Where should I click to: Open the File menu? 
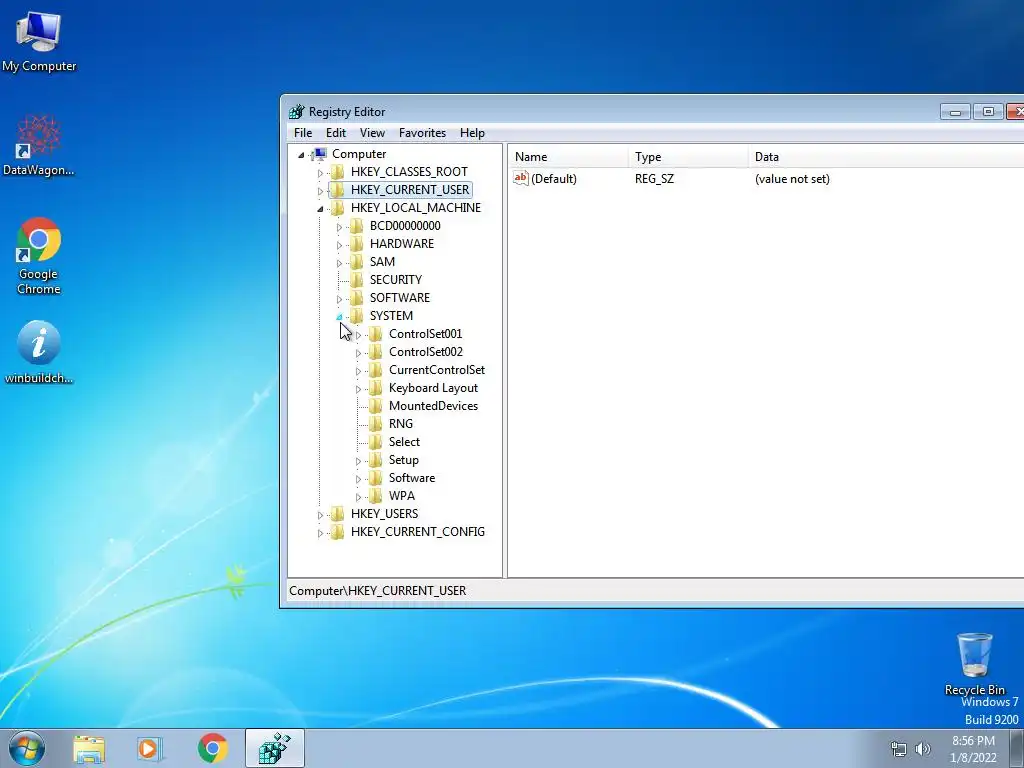(303, 133)
